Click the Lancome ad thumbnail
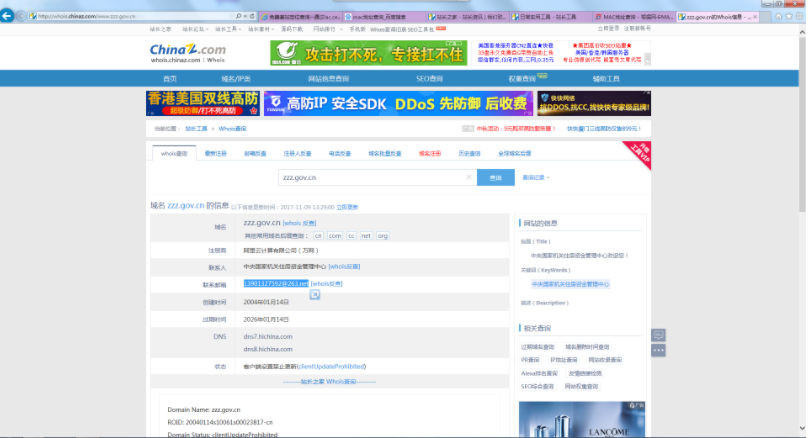 pos(582,420)
